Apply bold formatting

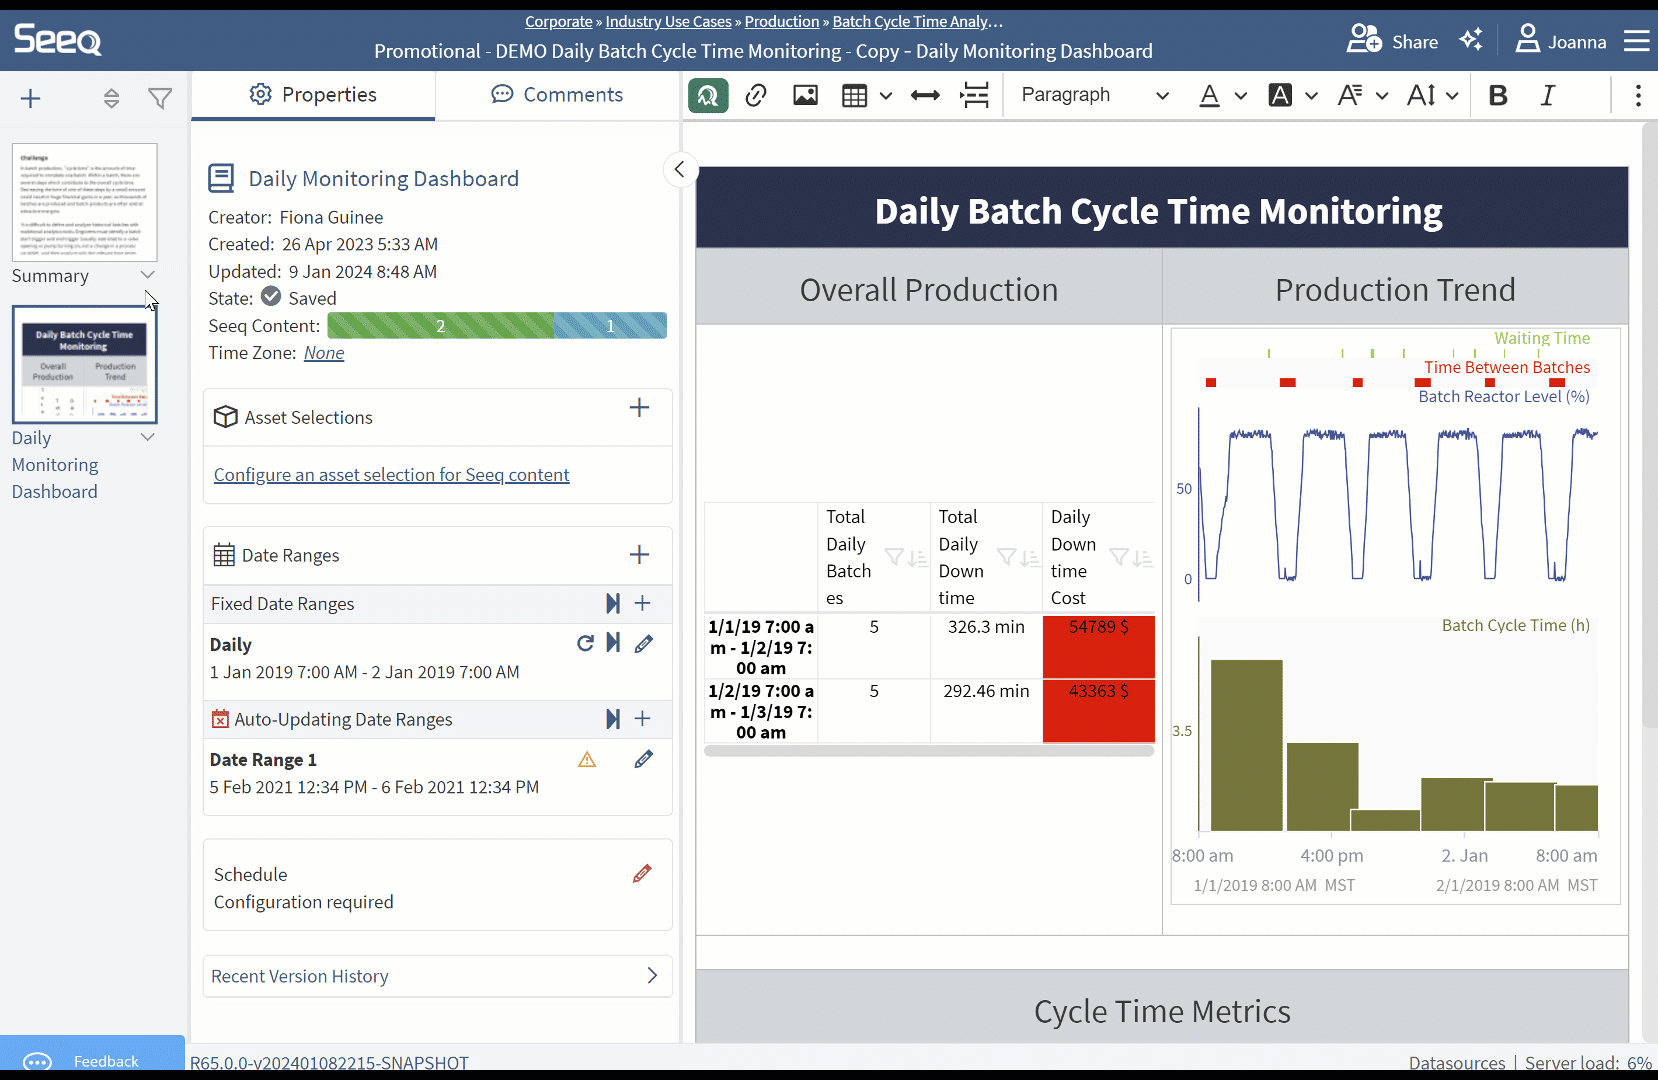pyautogui.click(x=1498, y=95)
